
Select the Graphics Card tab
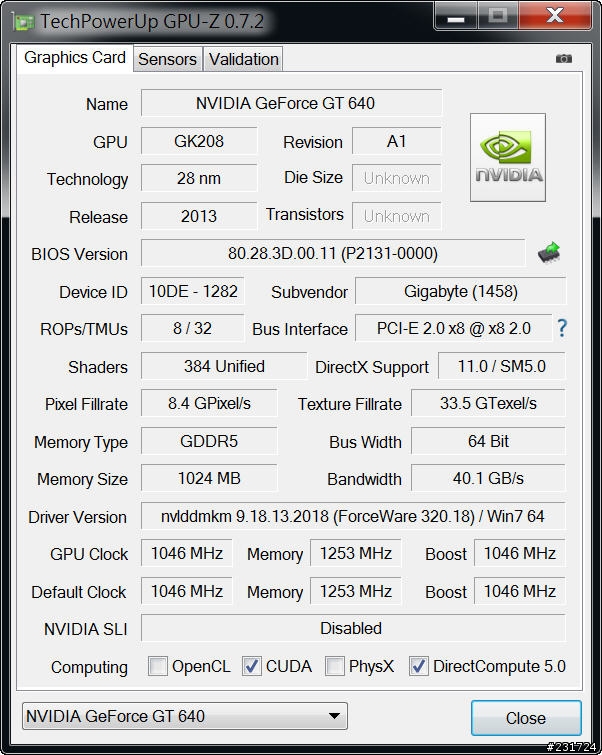click(x=75, y=58)
